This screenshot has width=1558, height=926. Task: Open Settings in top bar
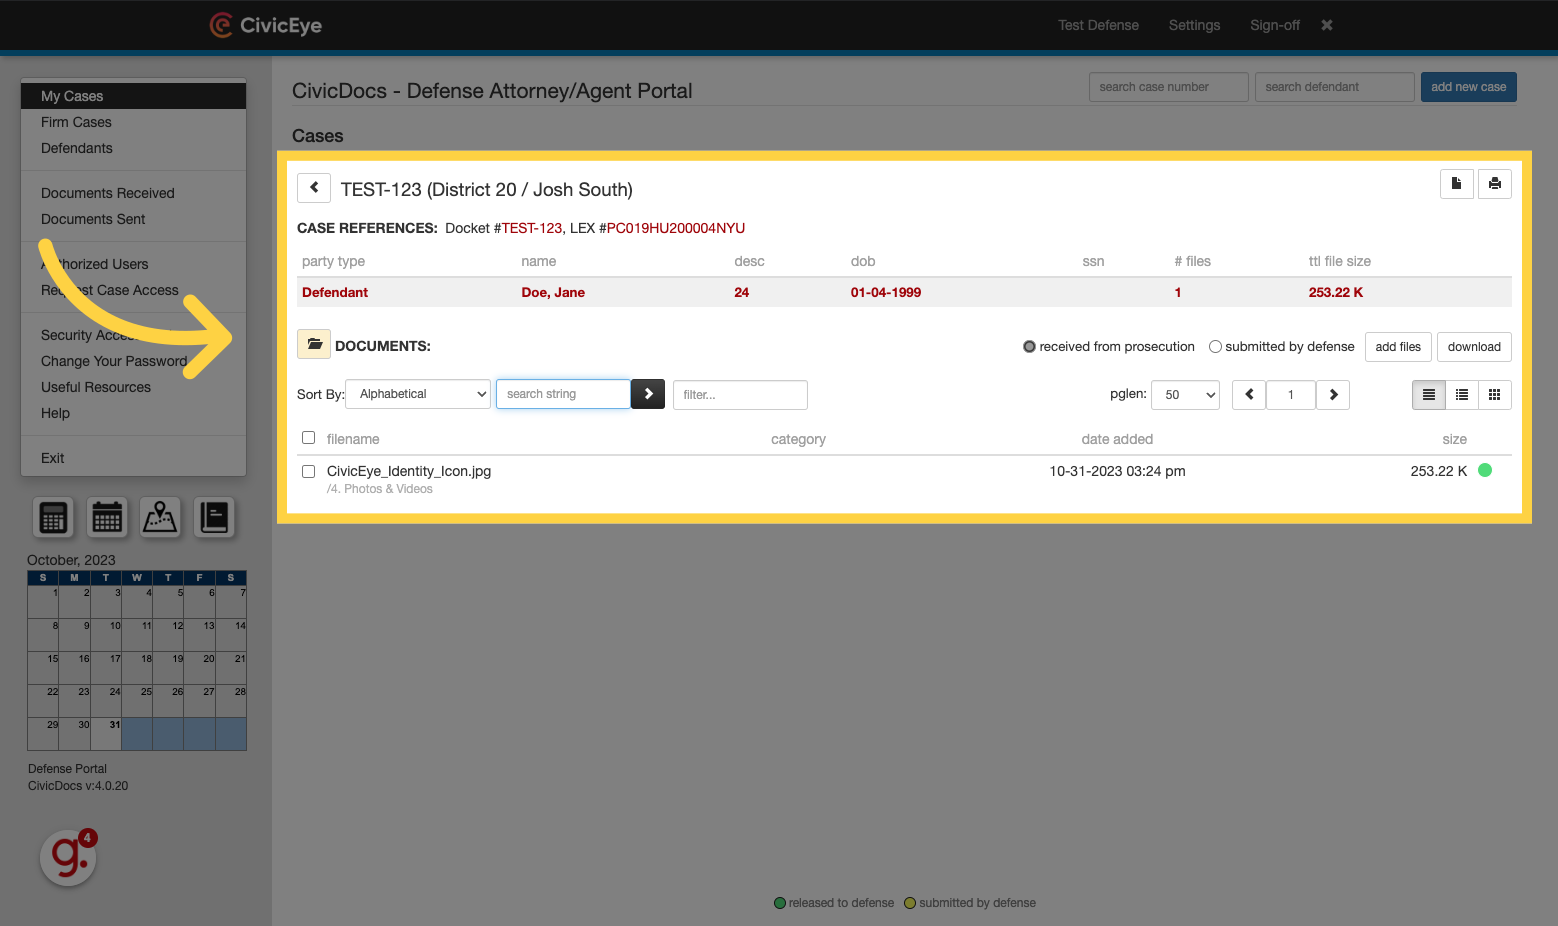click(x=1194, y=25)
